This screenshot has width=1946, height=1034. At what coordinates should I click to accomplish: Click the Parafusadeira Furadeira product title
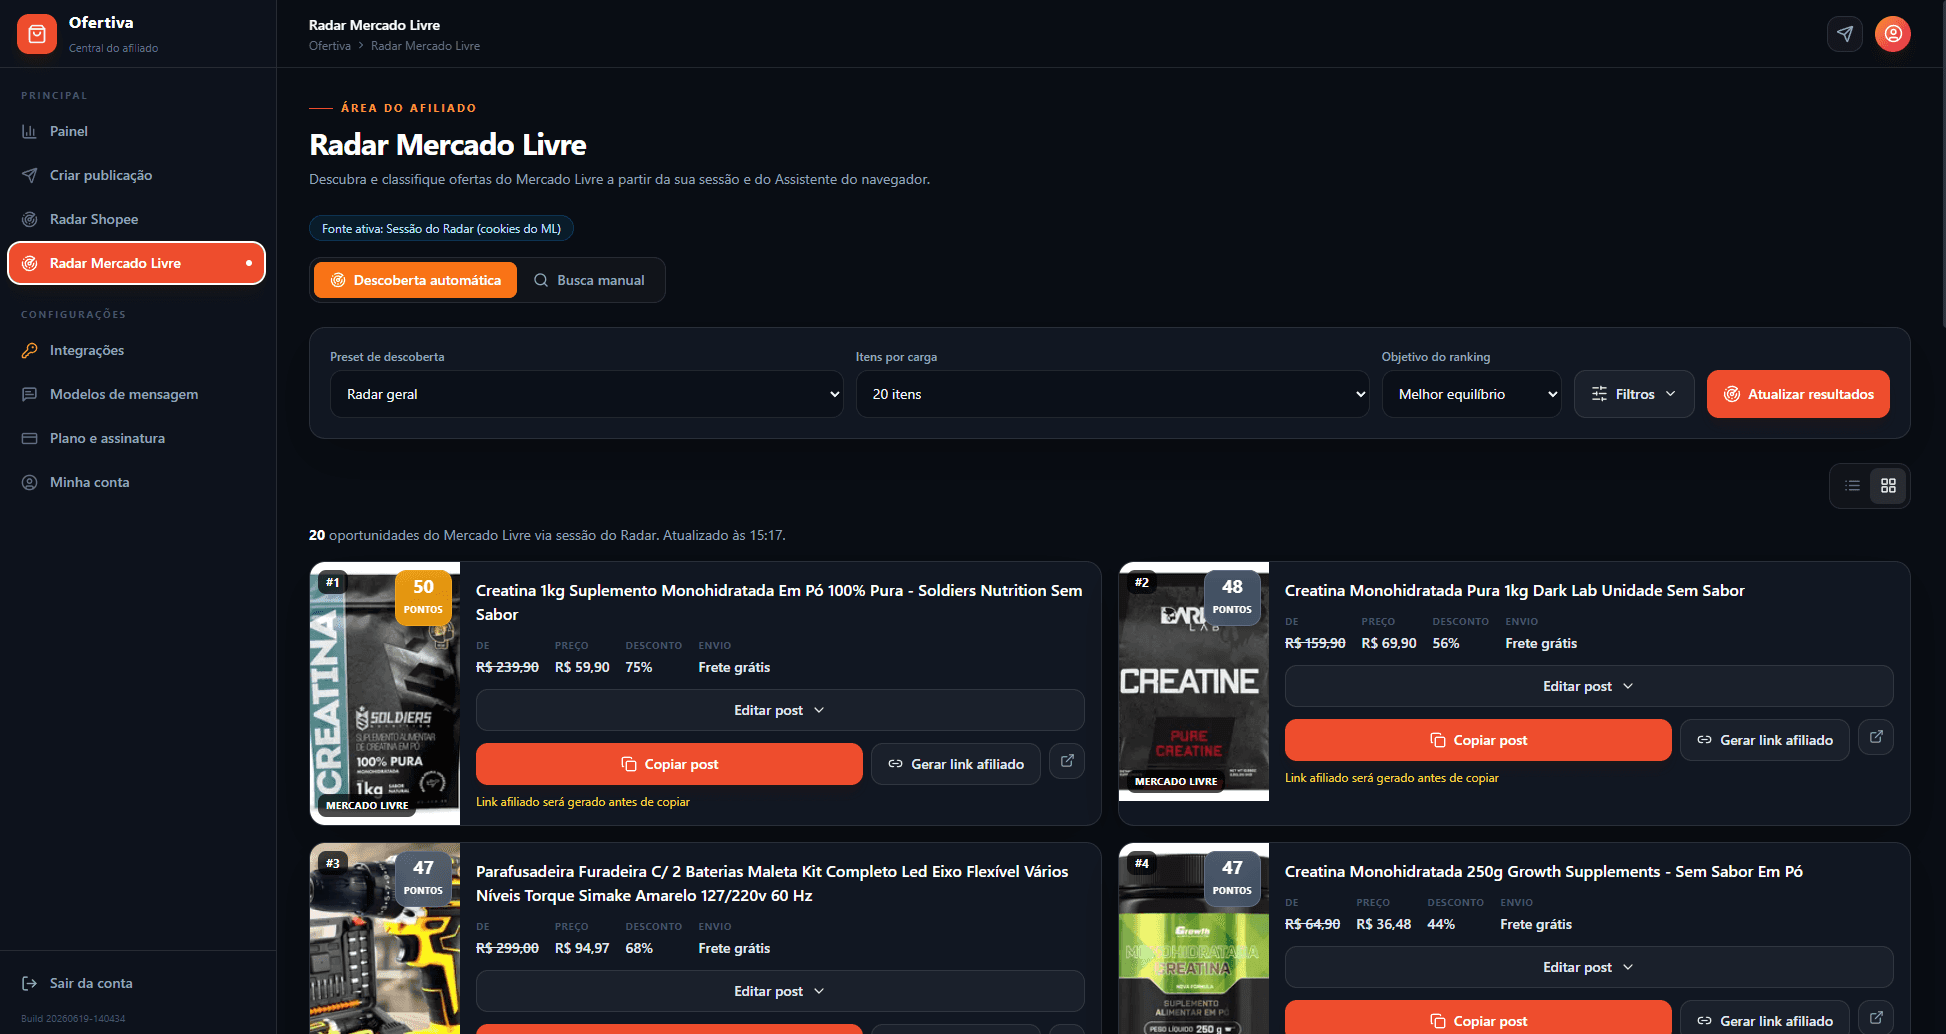(x=772, y=883)
